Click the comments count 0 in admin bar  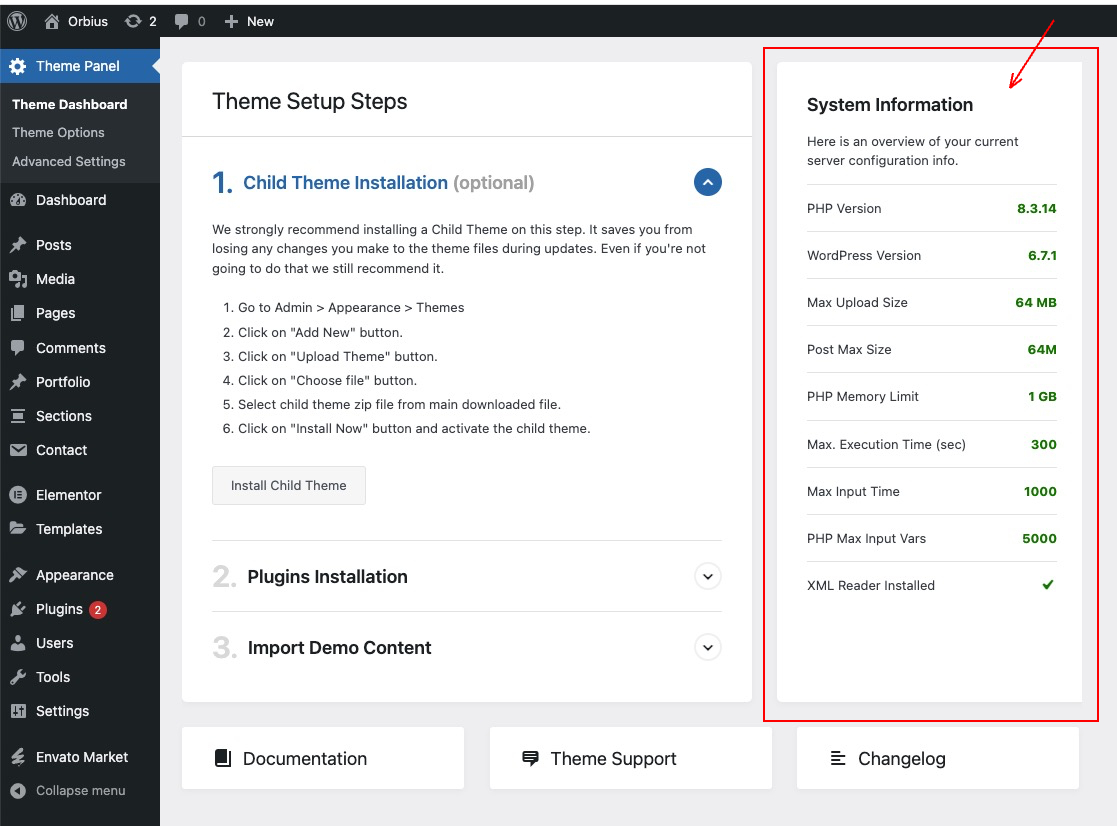pyautogui.click(x=202, y=21)
